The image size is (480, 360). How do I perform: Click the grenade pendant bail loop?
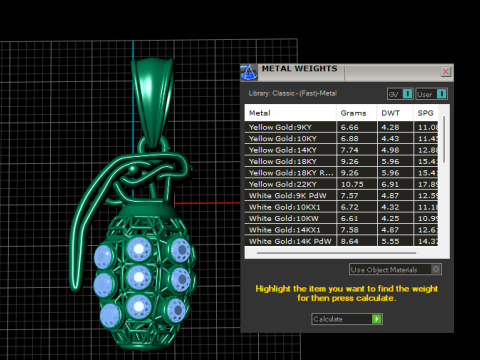(152, 102)
